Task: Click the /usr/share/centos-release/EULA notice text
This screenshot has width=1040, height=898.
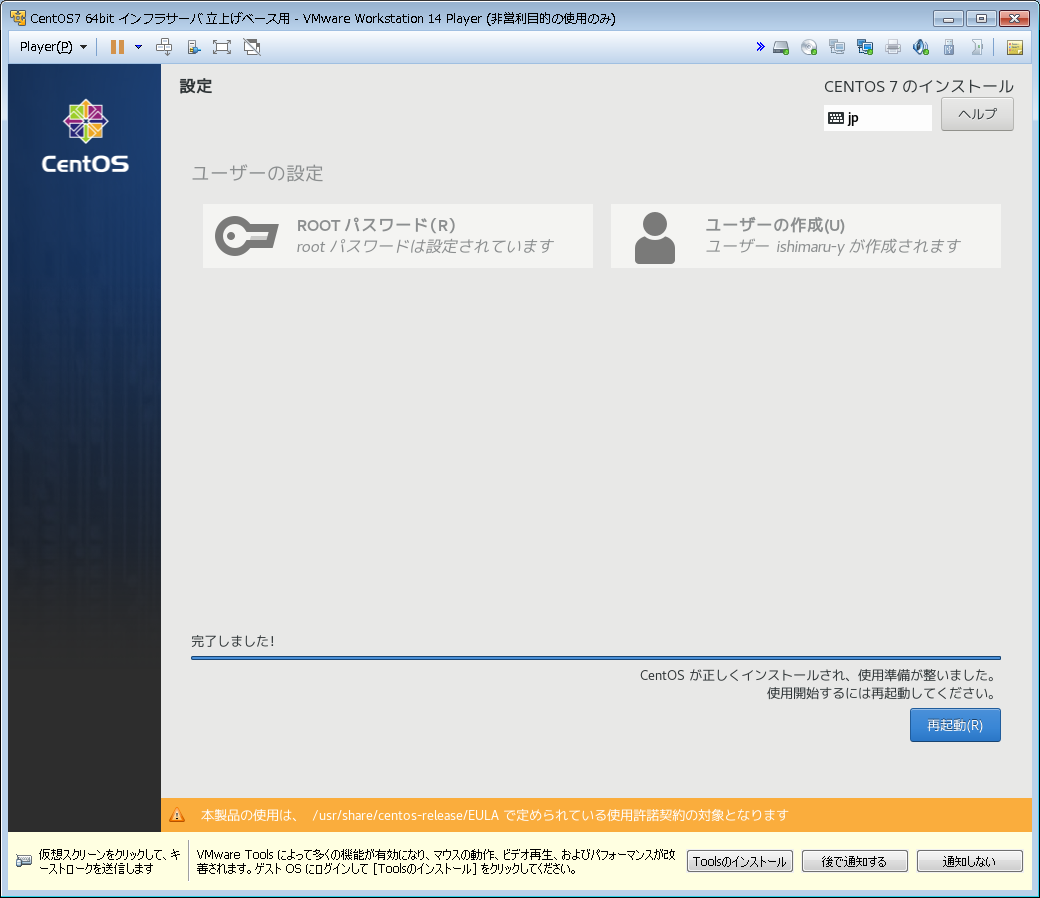Action: point(495,815)
